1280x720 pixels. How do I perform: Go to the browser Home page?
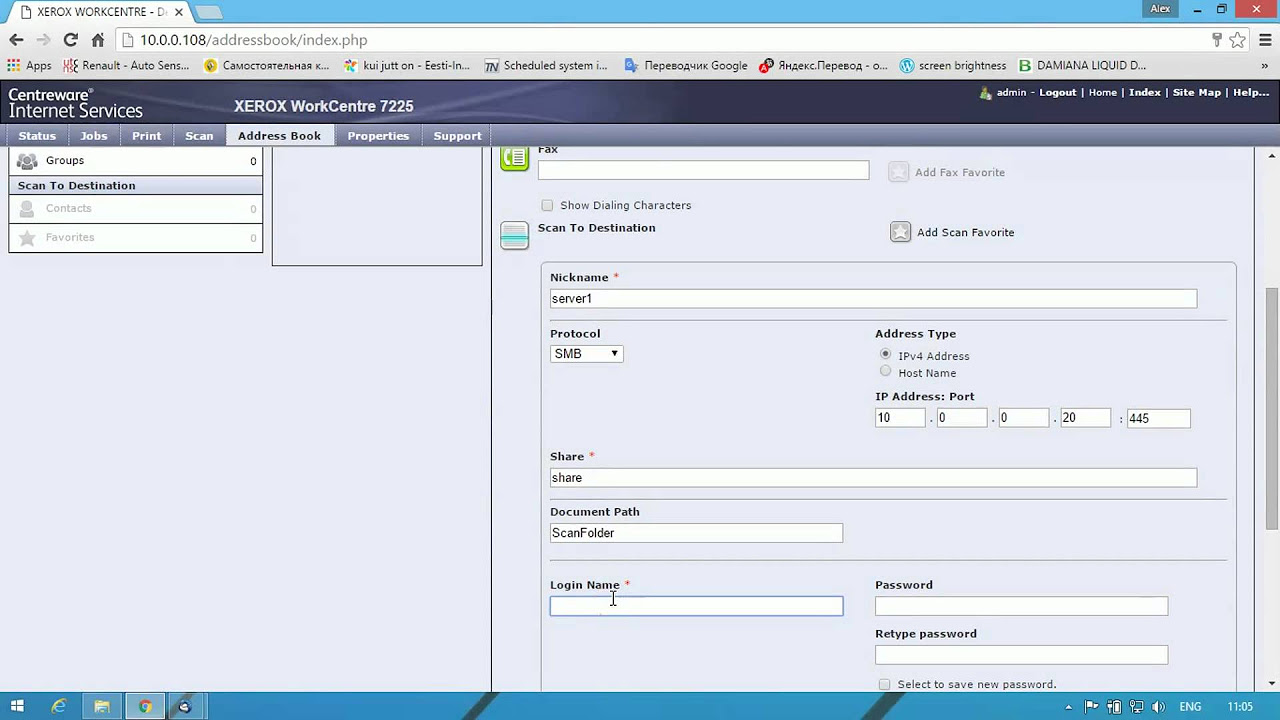click(x=97, y=40)
